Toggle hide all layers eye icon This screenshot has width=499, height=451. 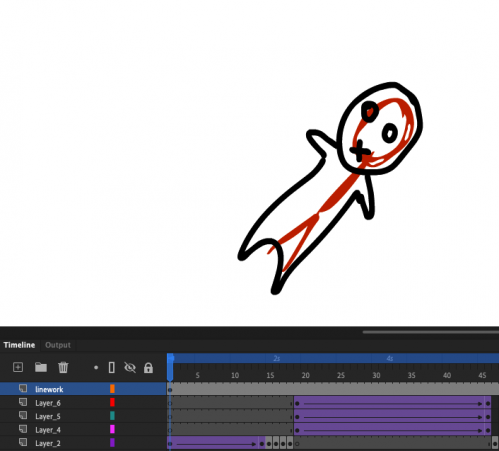(x=130, y=367)
